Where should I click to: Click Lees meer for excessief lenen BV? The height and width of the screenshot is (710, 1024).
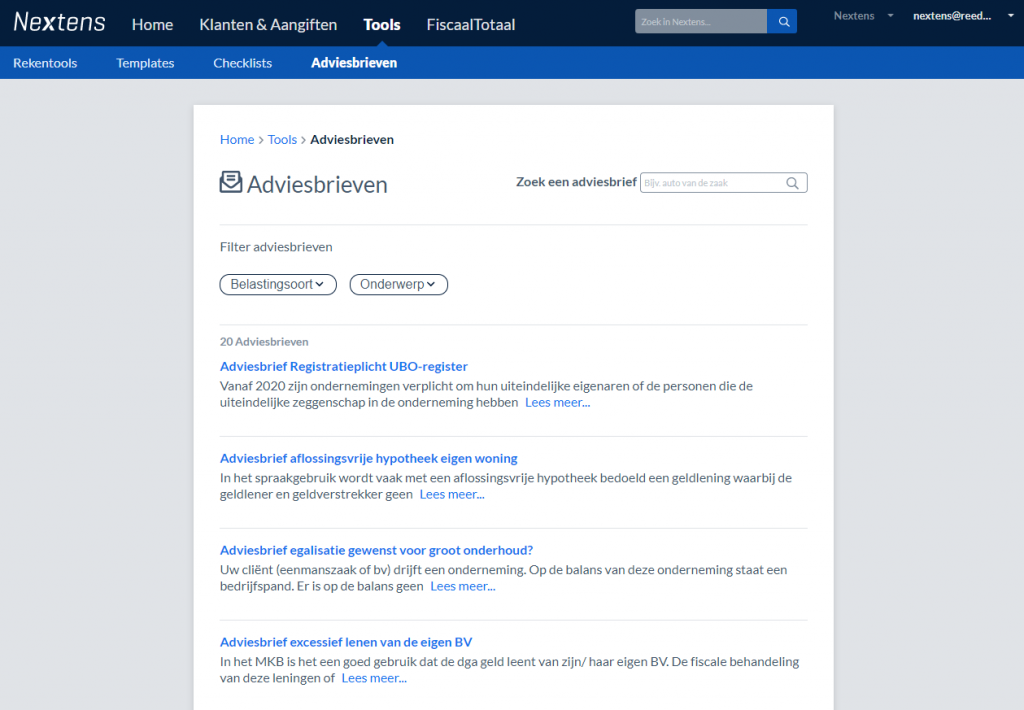[x=374, y=678]
